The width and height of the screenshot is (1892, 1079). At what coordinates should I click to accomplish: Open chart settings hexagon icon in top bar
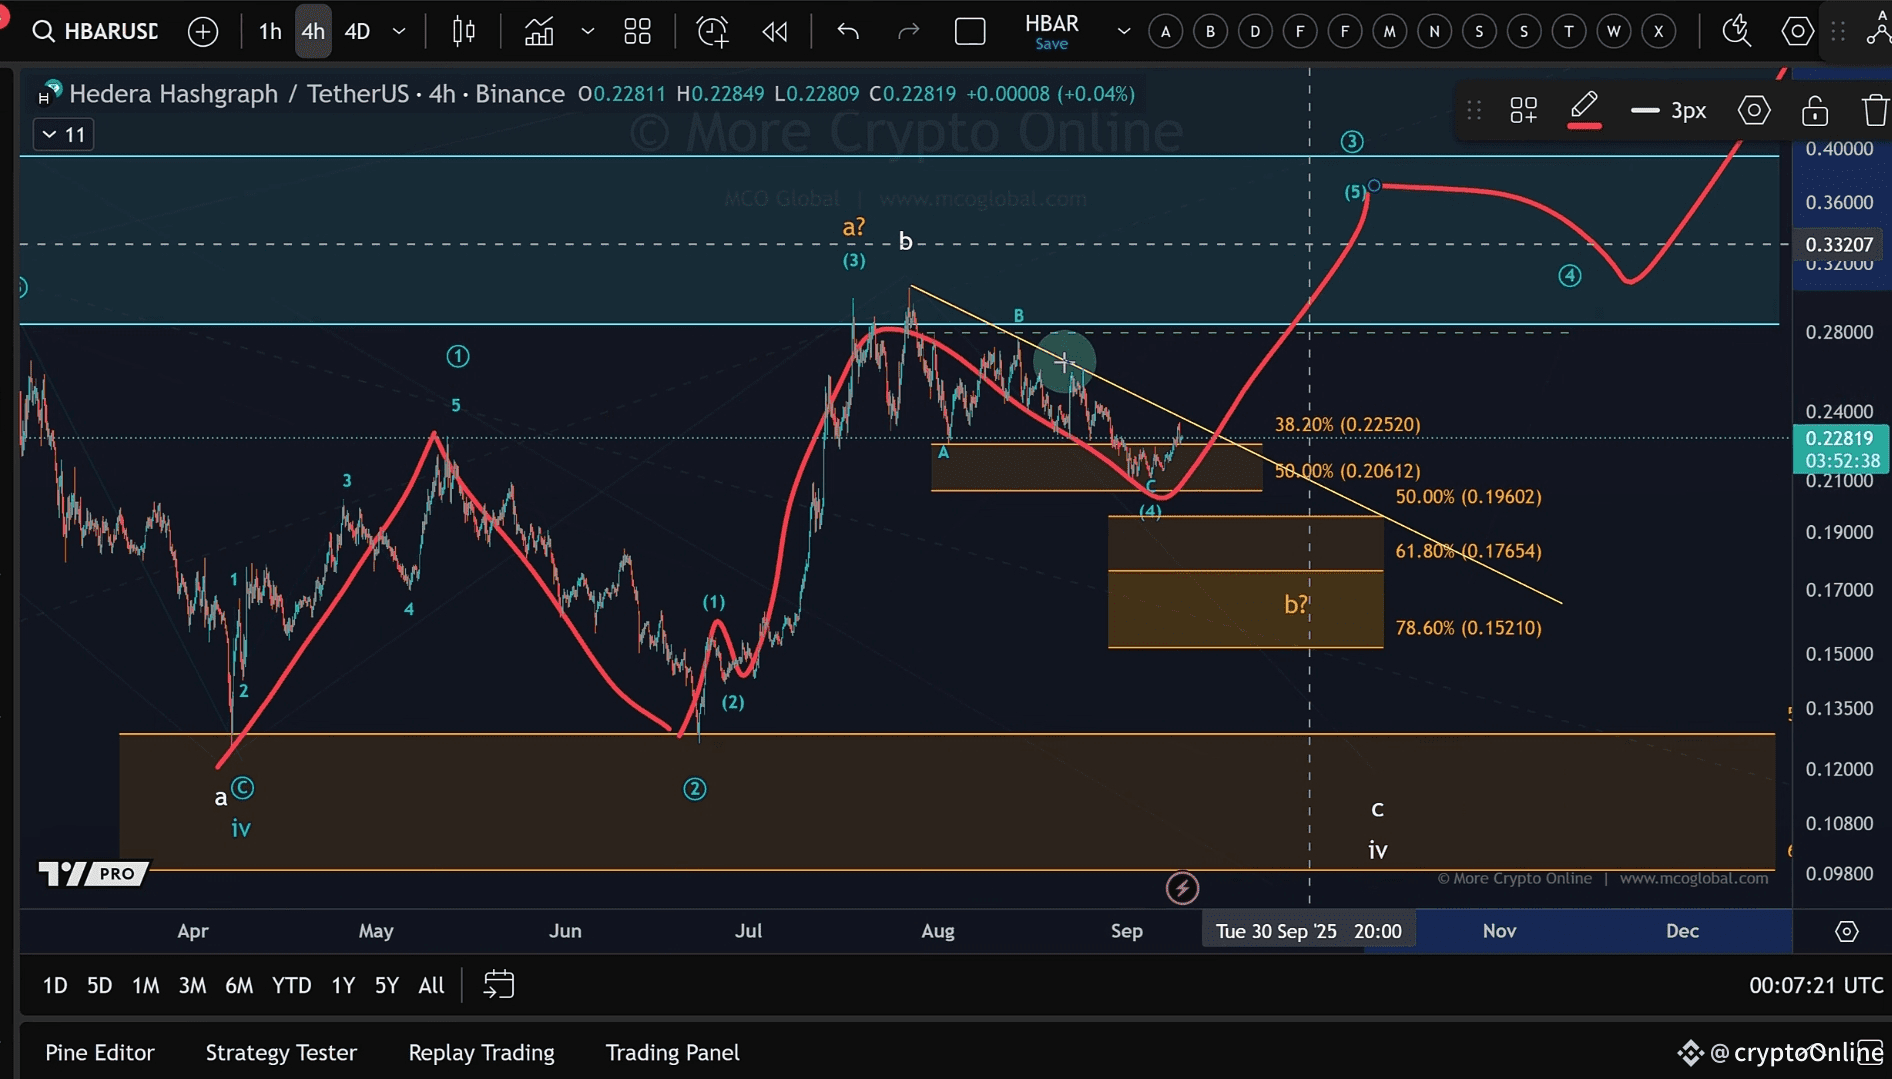pyautogui.click(x=1797, y=31)
